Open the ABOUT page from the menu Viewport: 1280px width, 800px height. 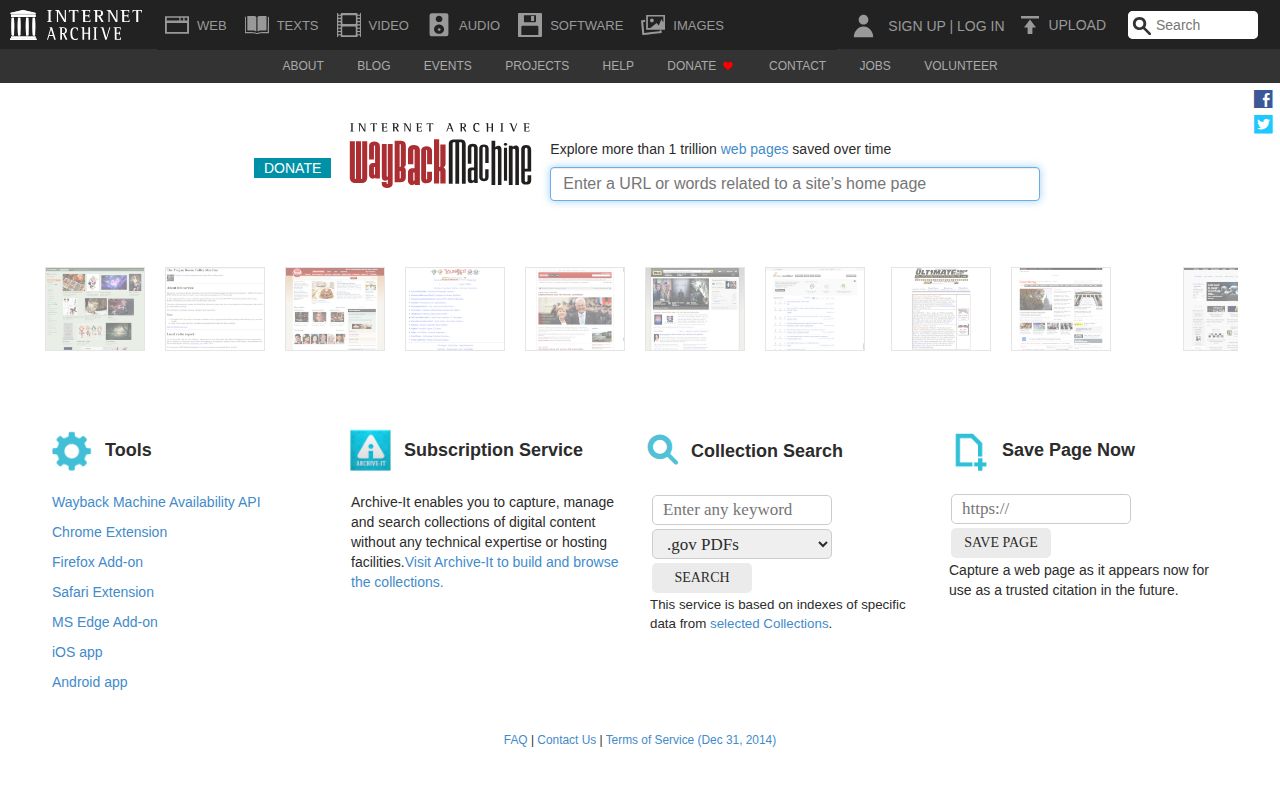coord(303,66)
